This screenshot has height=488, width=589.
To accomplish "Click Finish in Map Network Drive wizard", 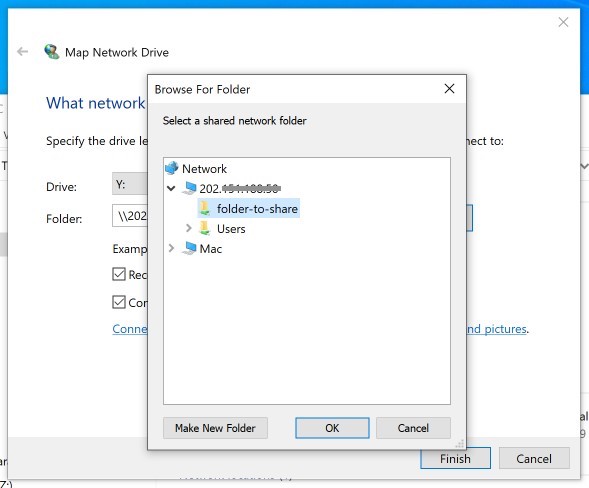I will click(x=455, y=458).
